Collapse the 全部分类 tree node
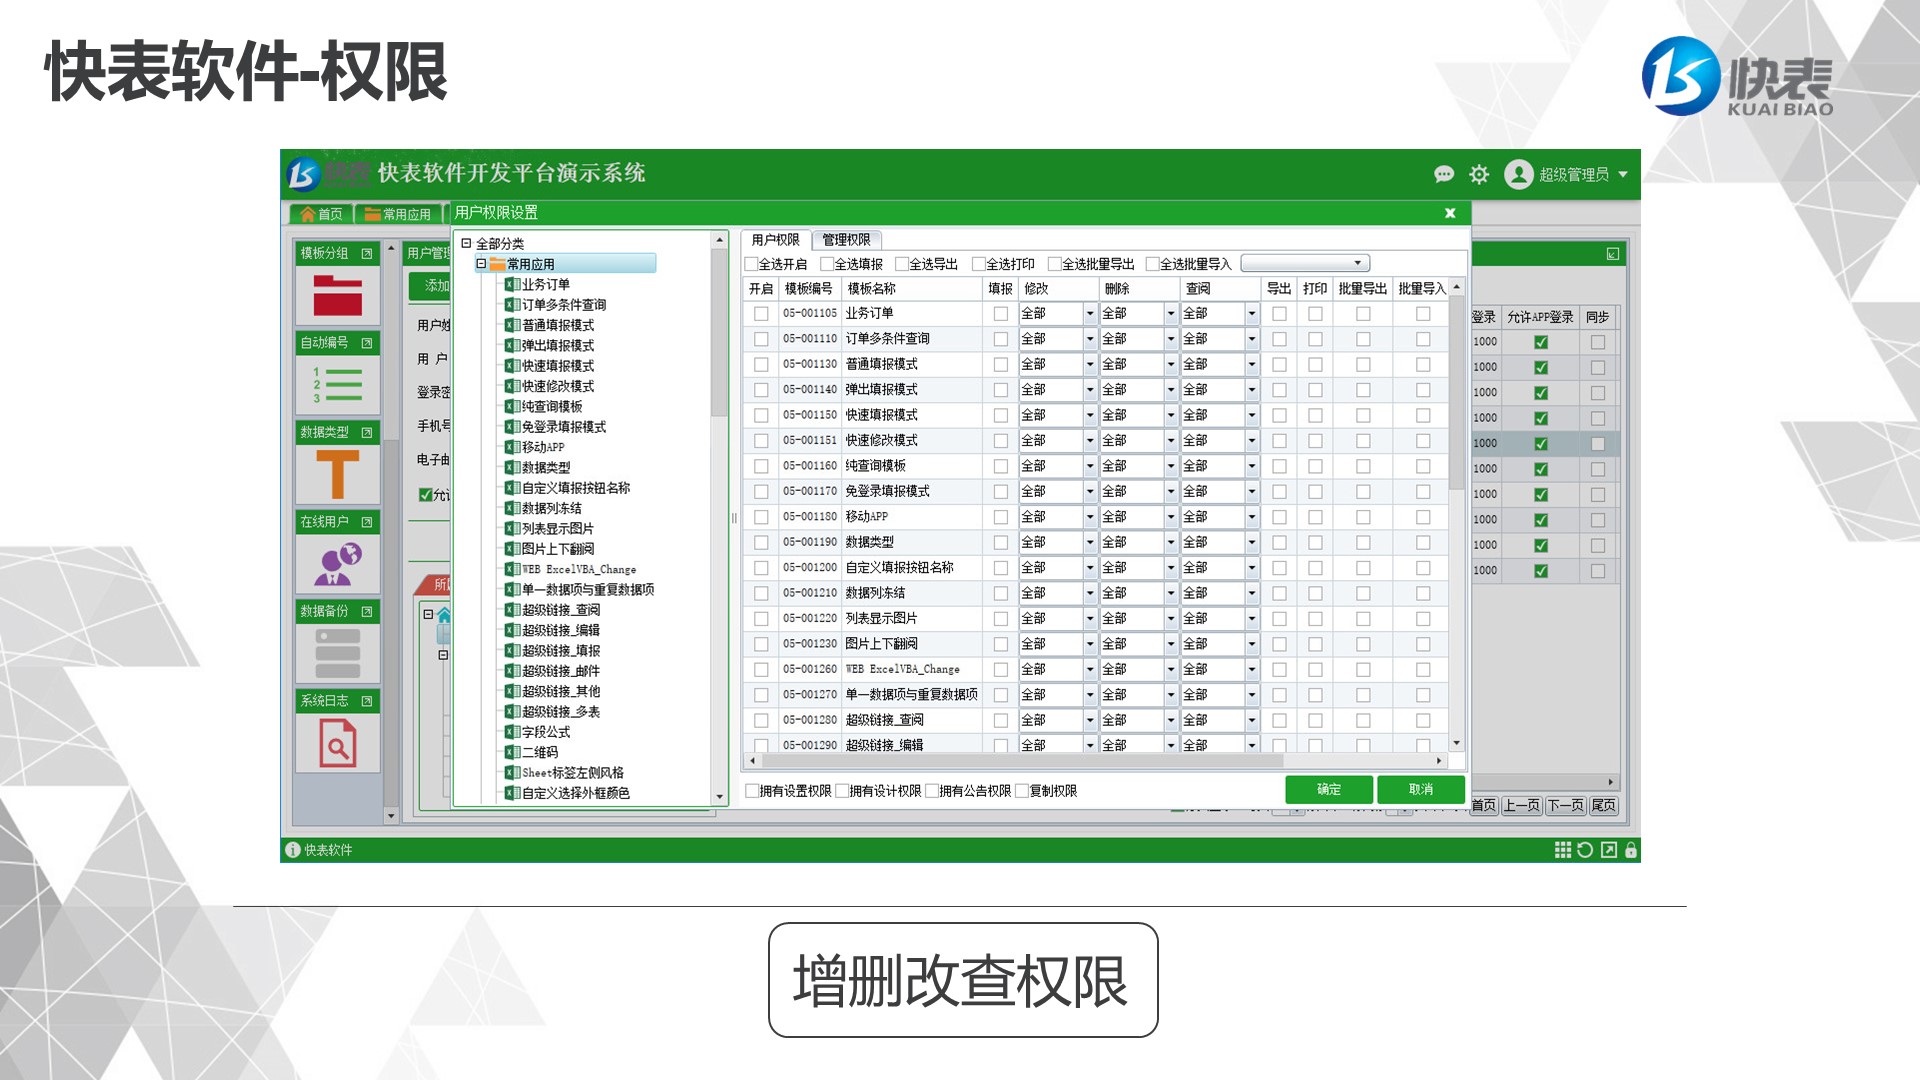The height and width of the screenshot is (1080, 1920). pyautogui.click(x=466, y=243)
